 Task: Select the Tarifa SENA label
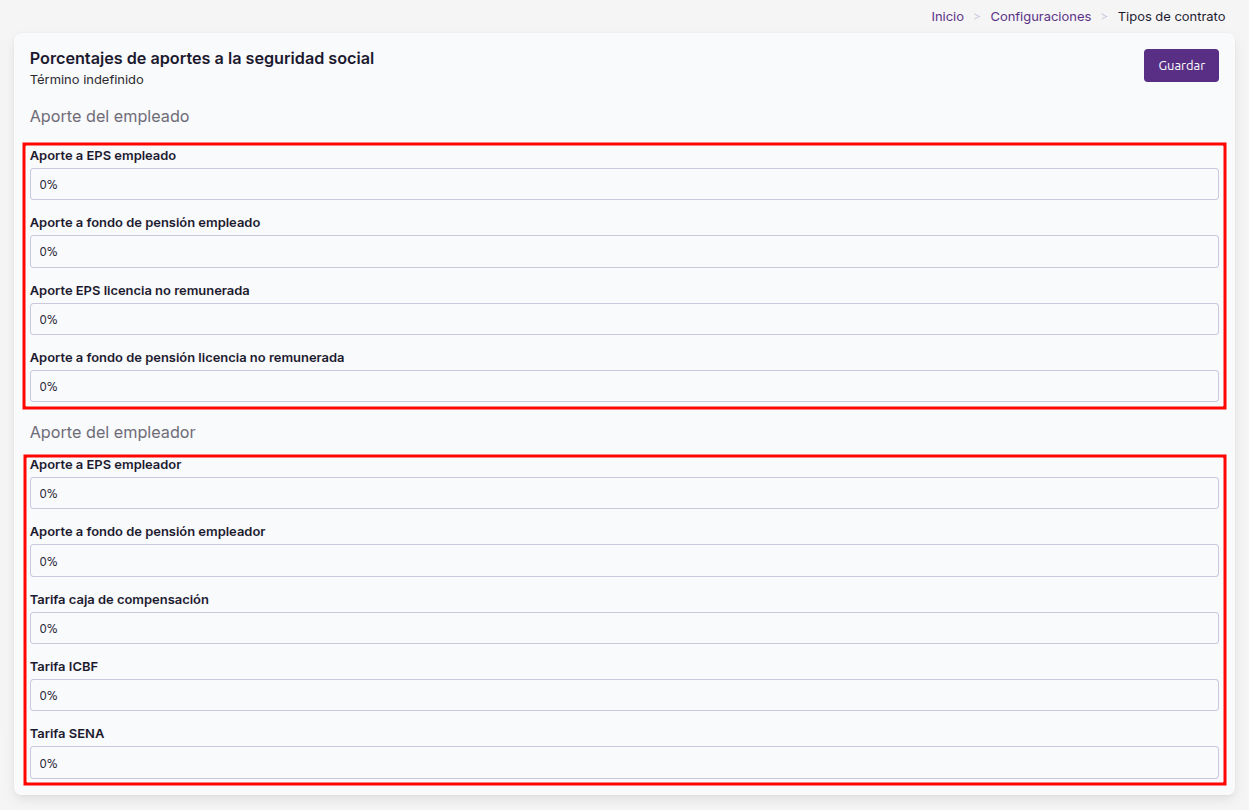click(67, 733)
